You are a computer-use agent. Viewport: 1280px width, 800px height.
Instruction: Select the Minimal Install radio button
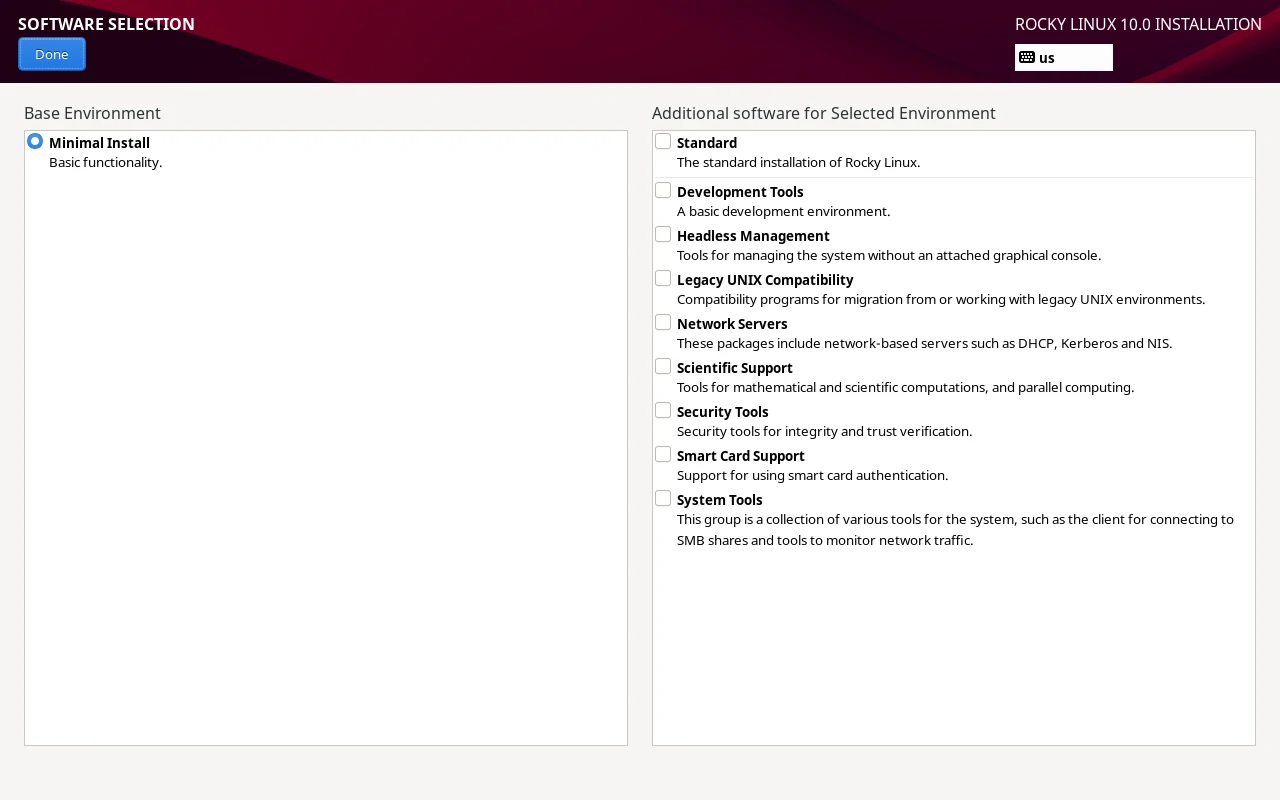tap(35, 141)
